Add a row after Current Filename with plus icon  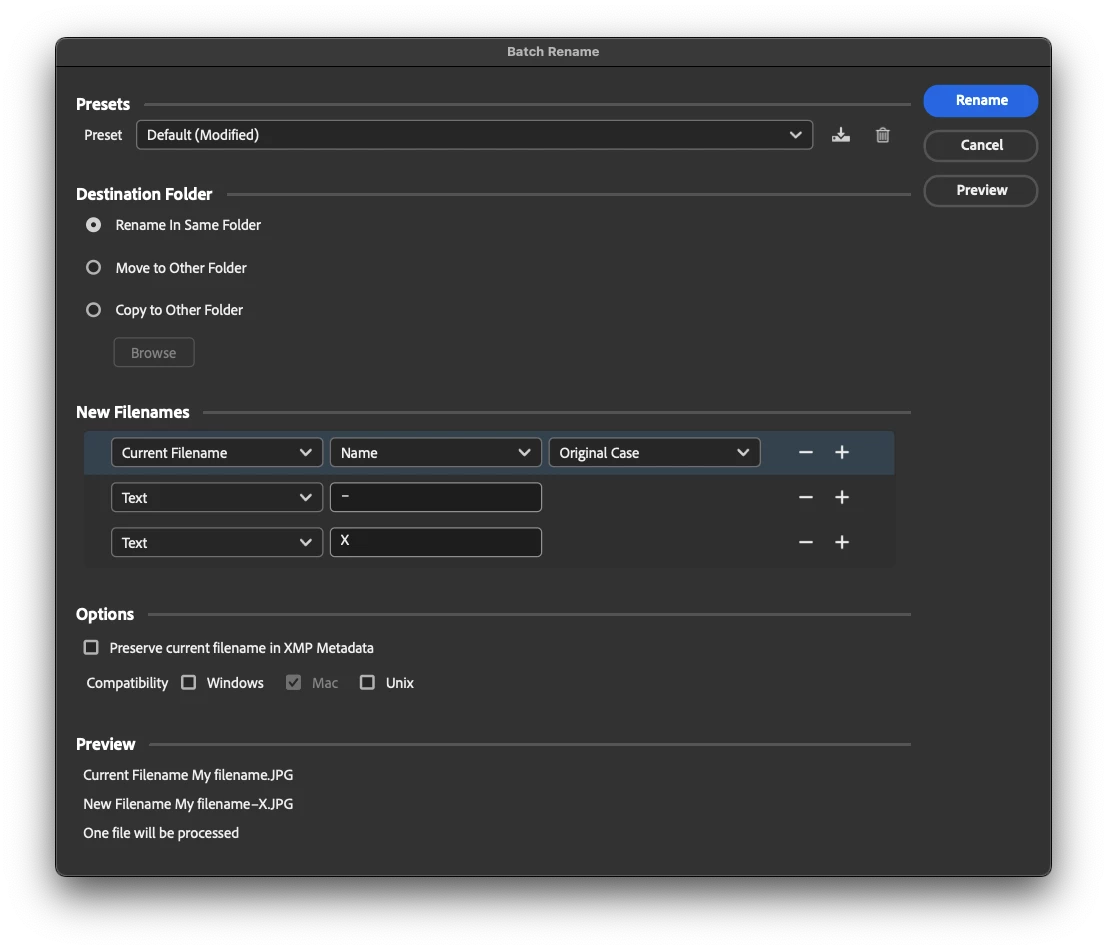[842, 452]
